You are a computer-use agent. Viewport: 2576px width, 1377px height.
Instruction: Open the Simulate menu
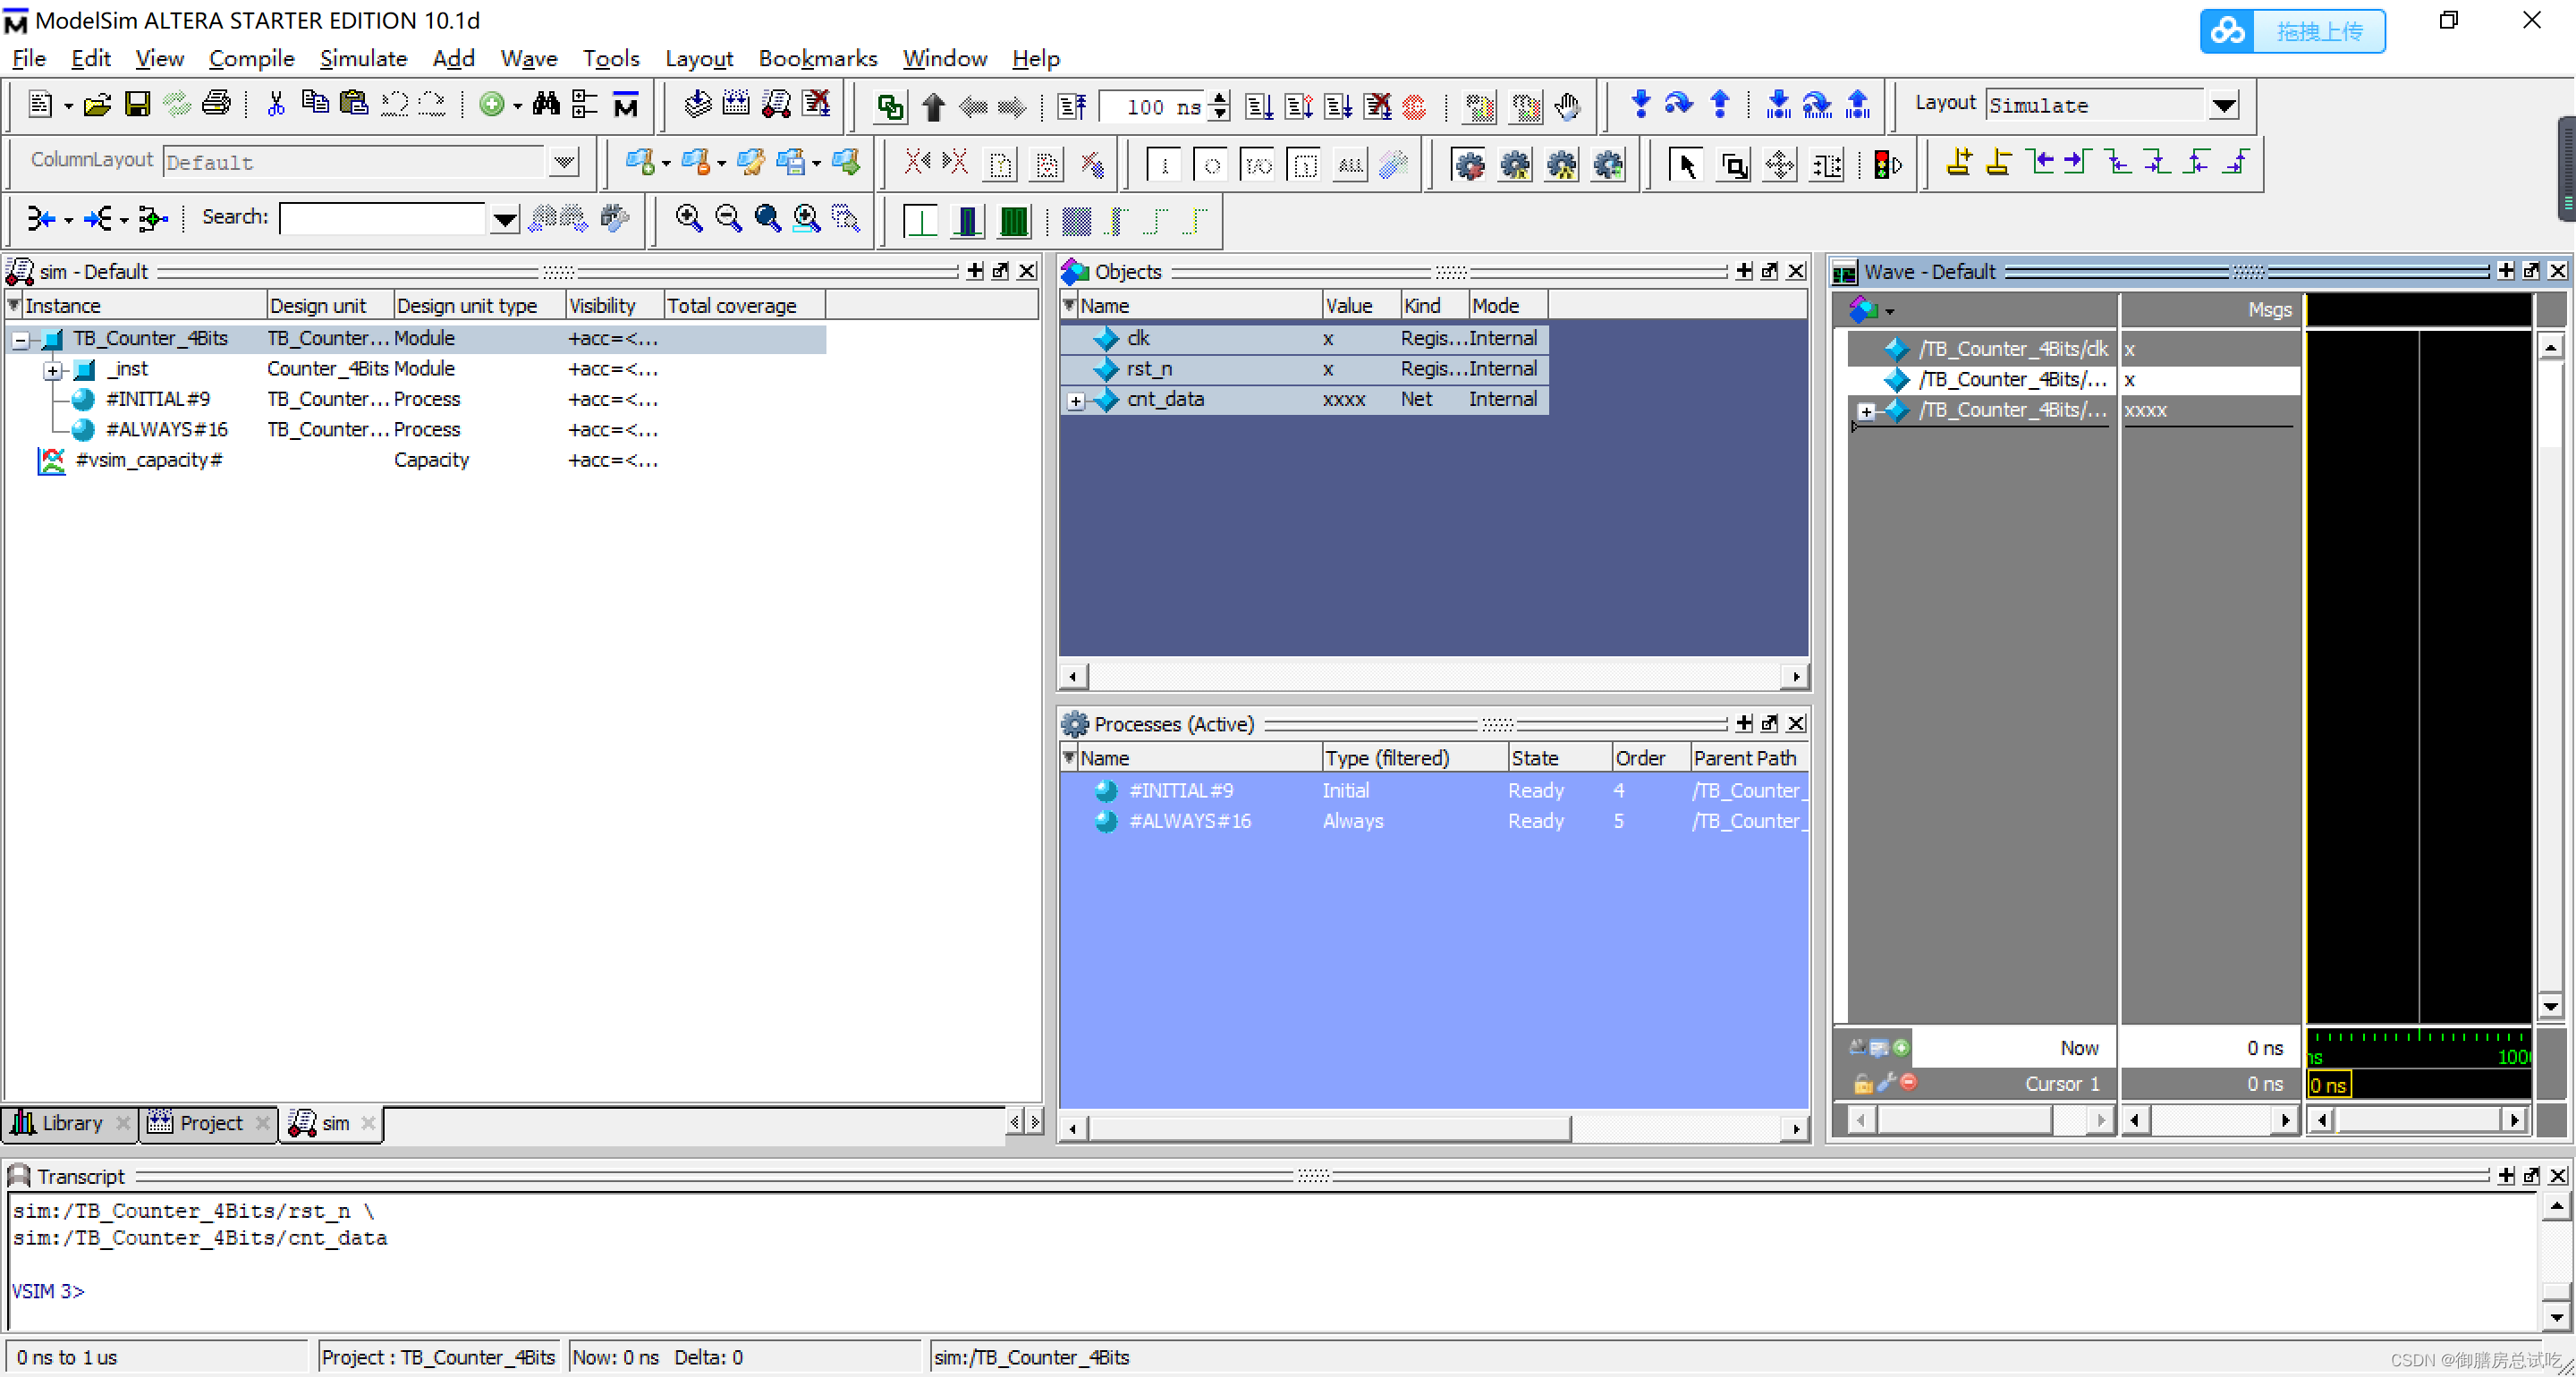pyautogui.click(x=362, y=58)
